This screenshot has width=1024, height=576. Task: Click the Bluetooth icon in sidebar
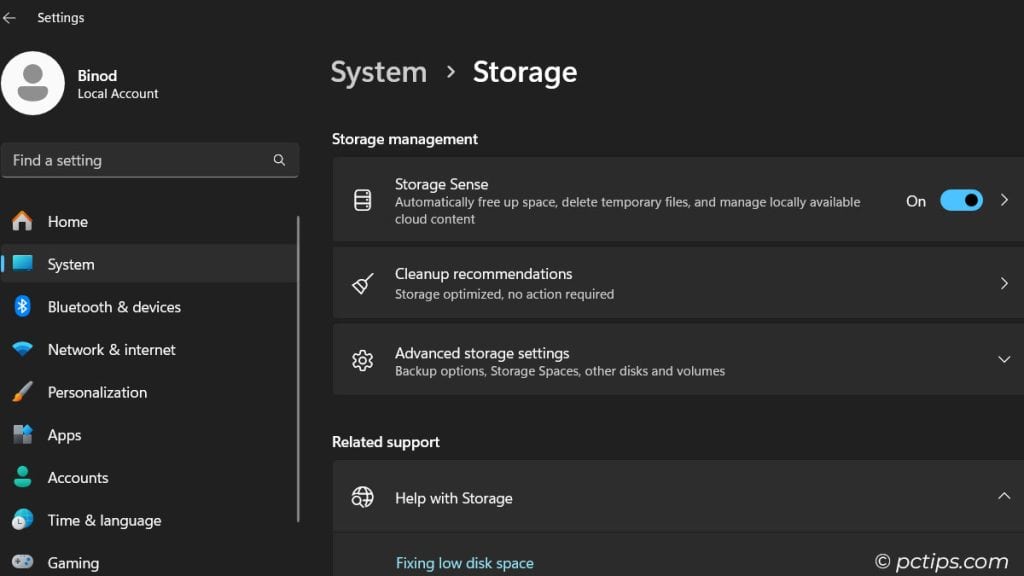pos(22,306)
